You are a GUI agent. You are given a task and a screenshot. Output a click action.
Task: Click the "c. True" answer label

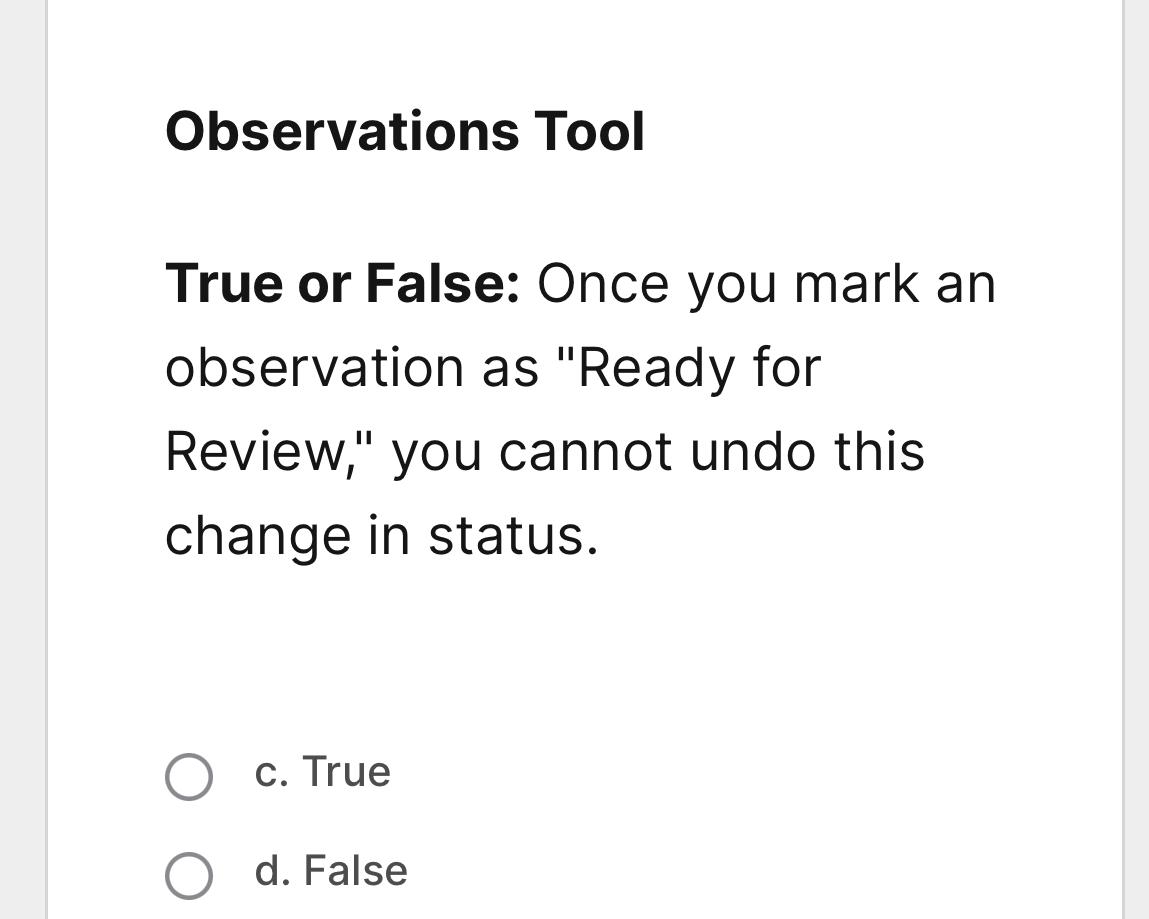(x=322, y=772)
